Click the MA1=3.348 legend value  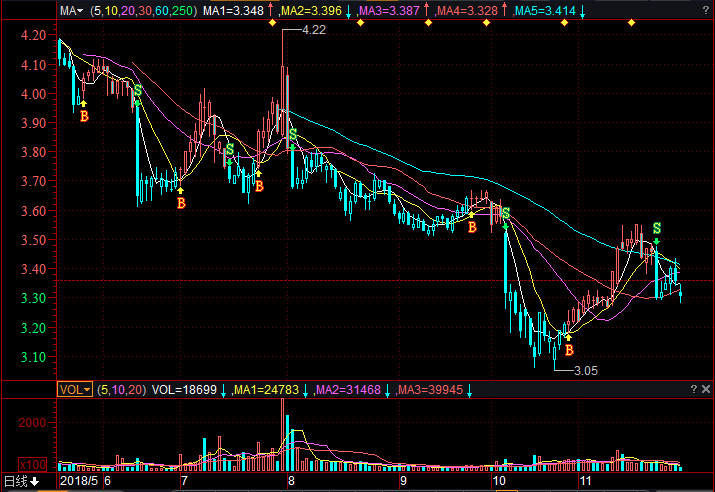click(x=233, y=11)
